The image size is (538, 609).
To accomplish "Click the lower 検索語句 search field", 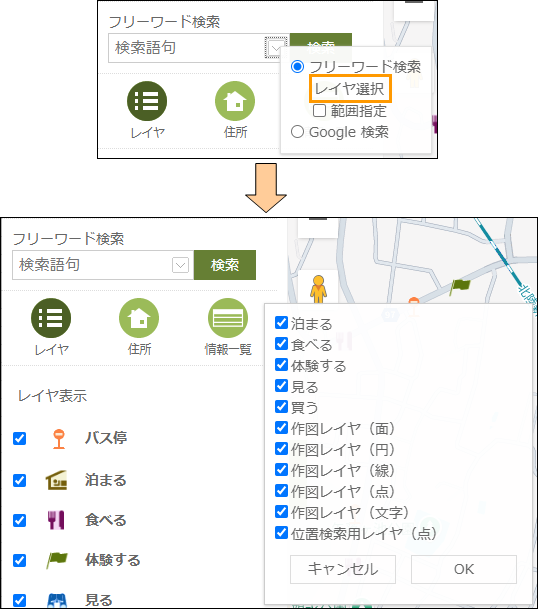I will click(x=92, y=265).
